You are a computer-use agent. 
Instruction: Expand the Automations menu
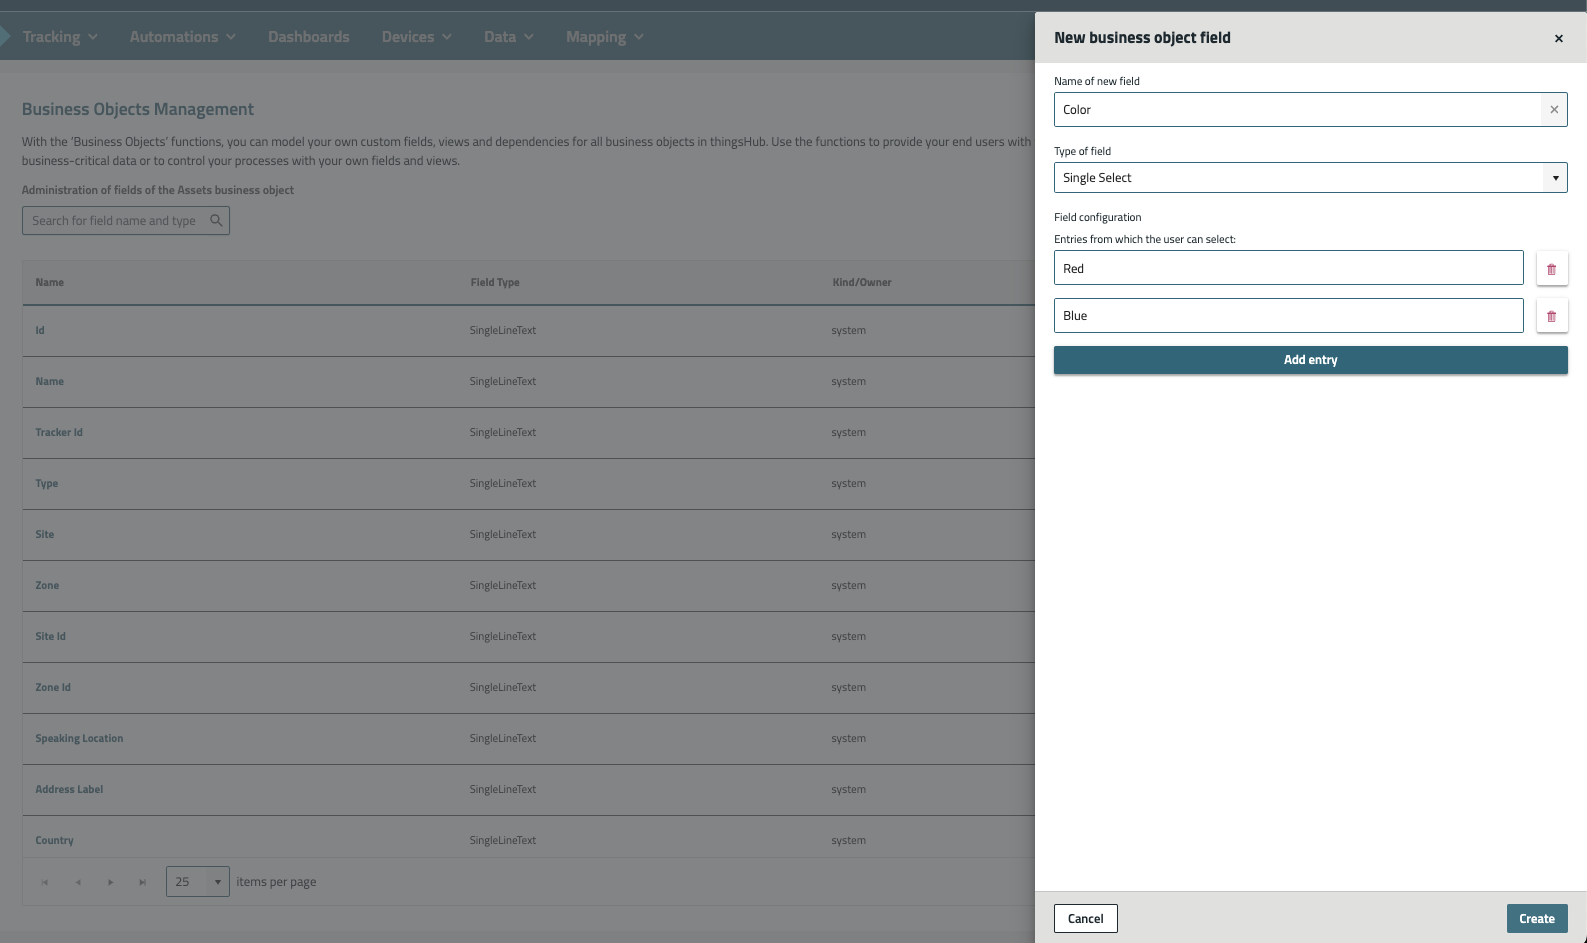[182, 37]
